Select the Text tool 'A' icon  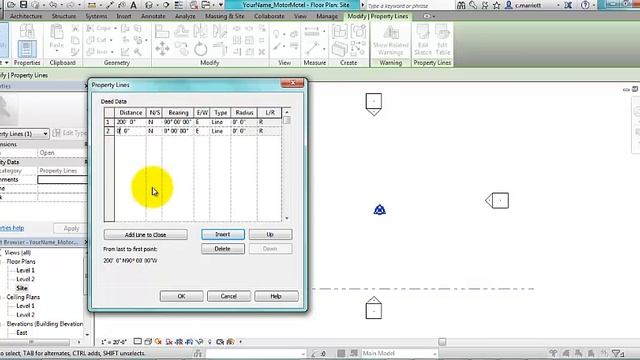pyautogui.click(x=133, y=5)
